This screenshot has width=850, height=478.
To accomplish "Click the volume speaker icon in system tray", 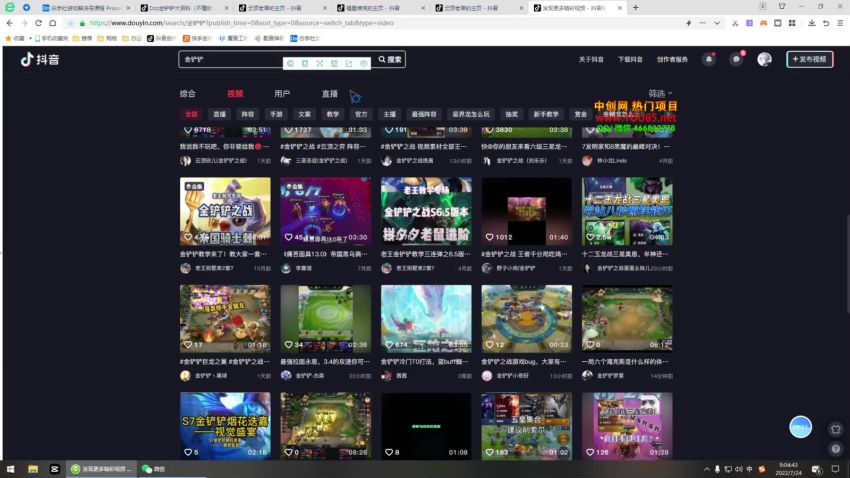I will [738, 469].
